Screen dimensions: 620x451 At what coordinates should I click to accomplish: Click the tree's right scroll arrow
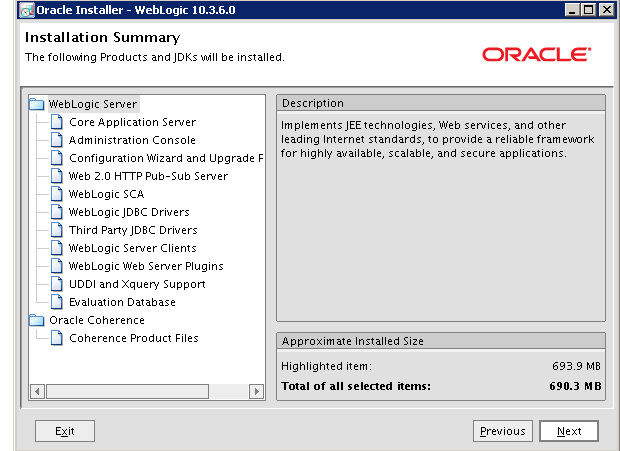pos(256,392)
